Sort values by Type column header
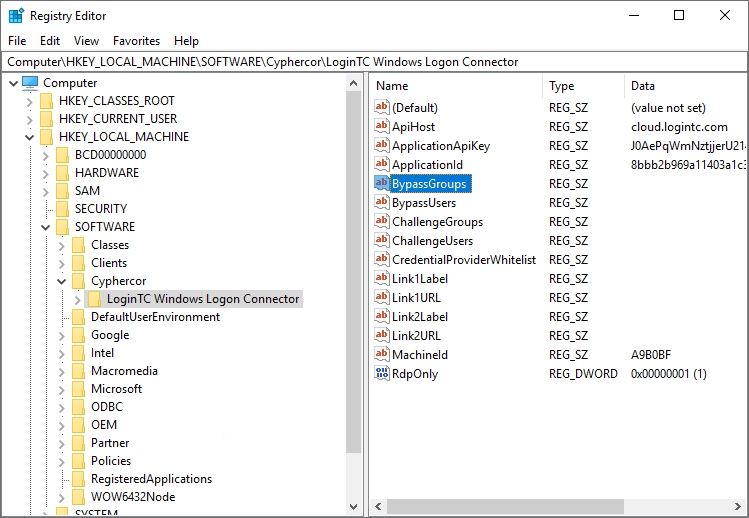The height and width of the screenshot is (518, 749). [x=584, y=86]
